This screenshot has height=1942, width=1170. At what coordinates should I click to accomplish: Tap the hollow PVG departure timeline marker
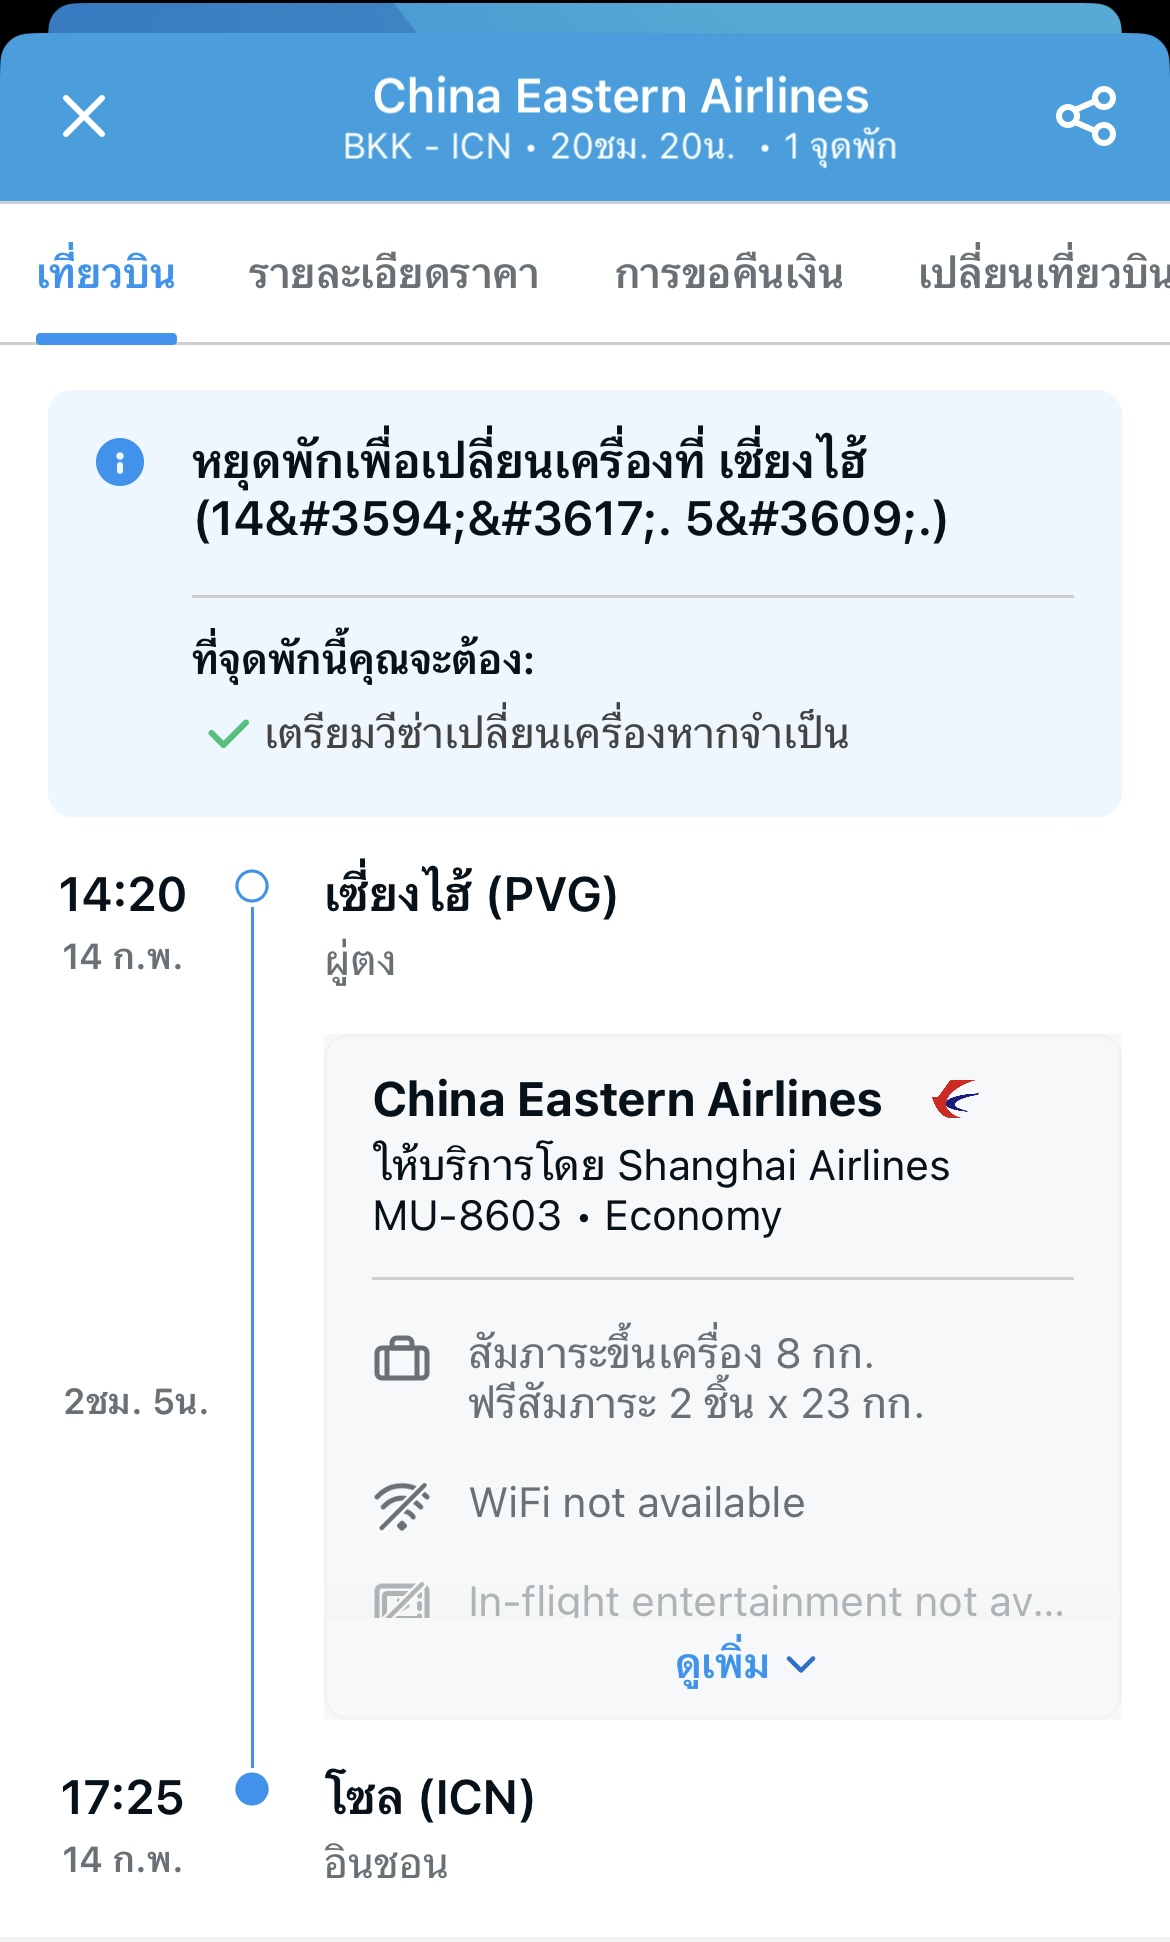pos(252,886)
